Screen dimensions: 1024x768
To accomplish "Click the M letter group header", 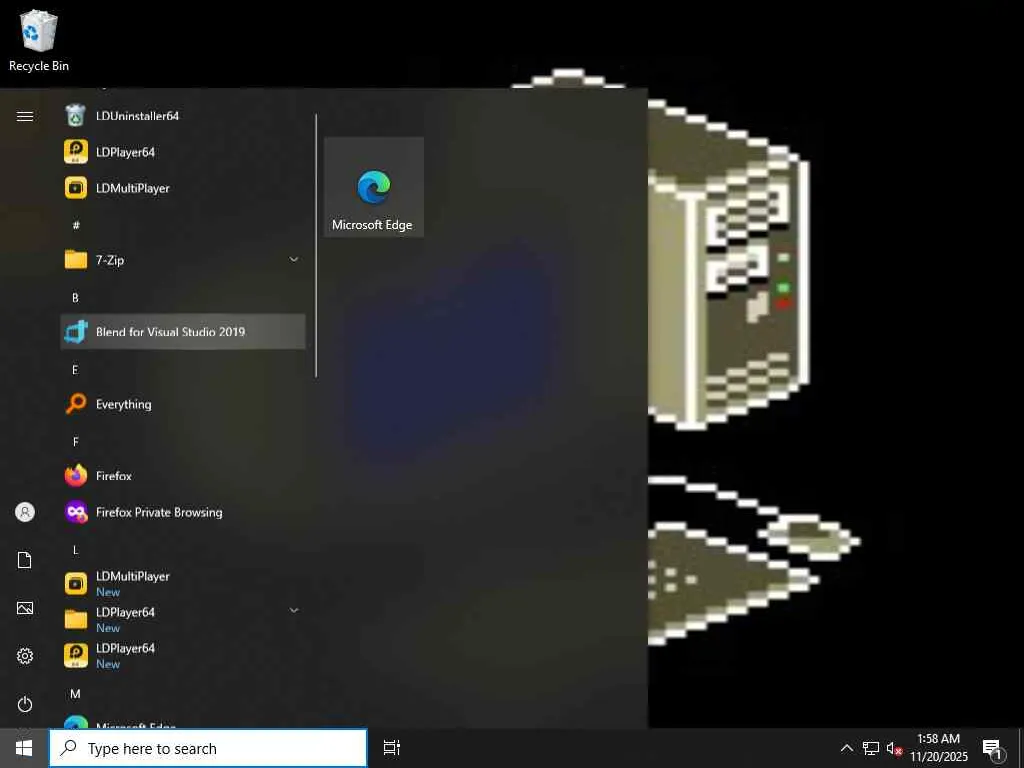I will click(x=75, y=694).
